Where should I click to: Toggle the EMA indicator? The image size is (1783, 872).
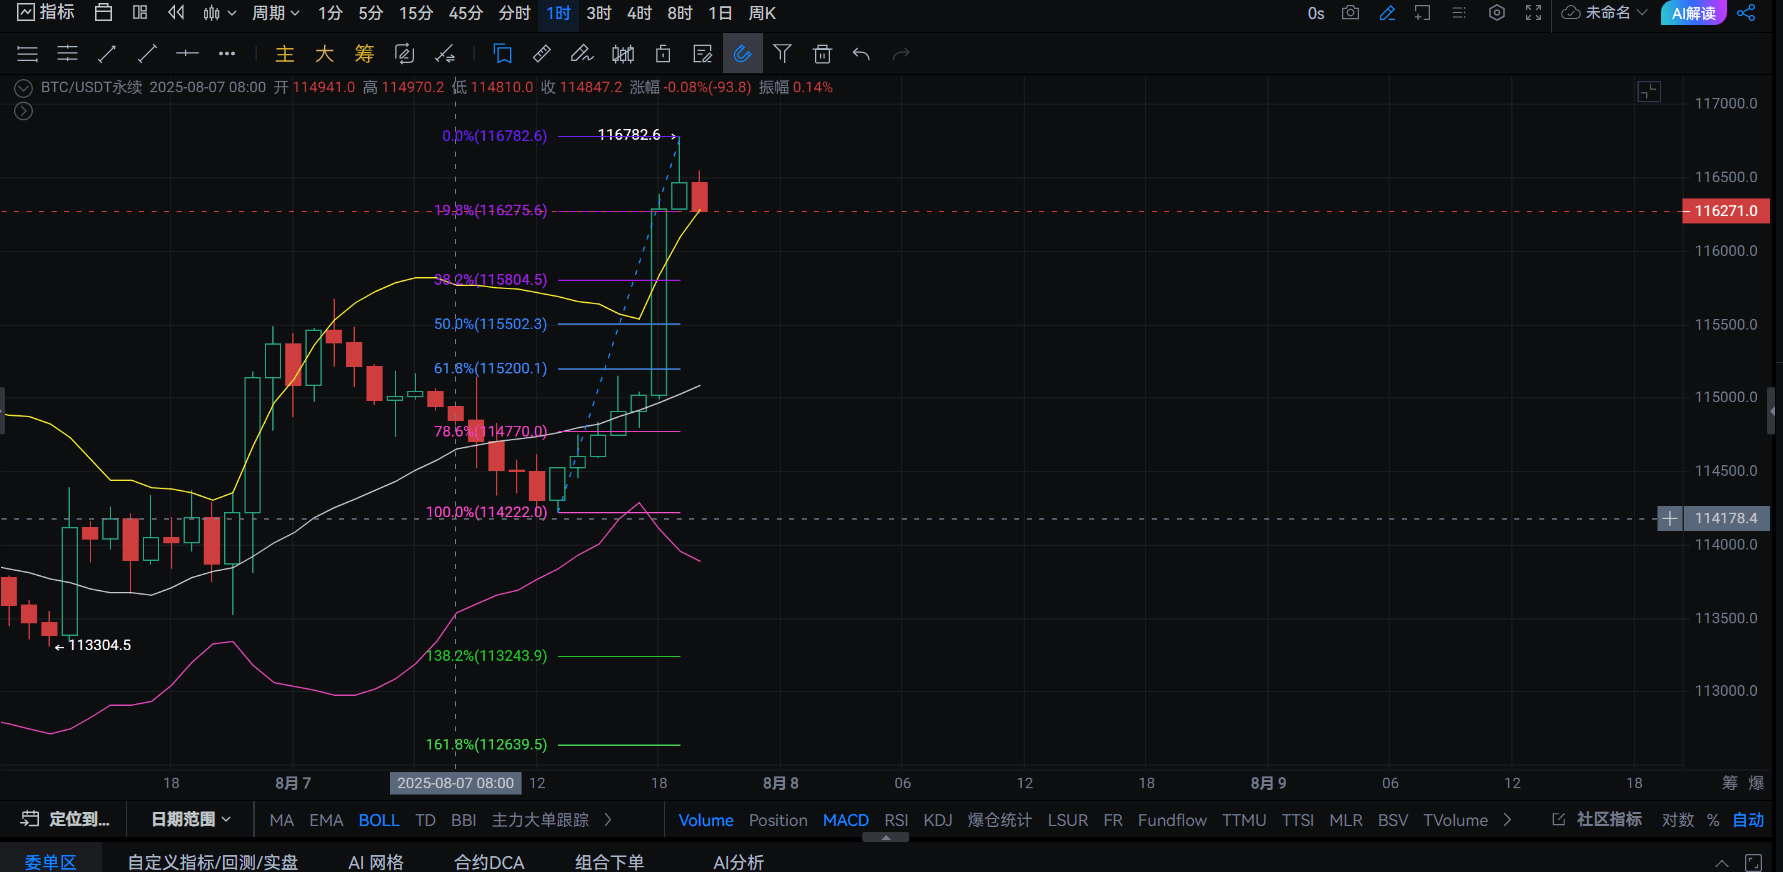point(326,820)
